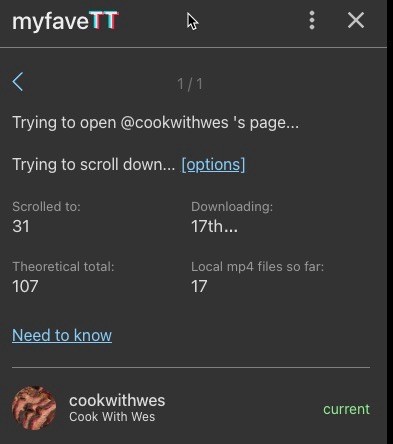Go back using the left chevron arrow
Screen dimensions: 393x444
(18, 82)
